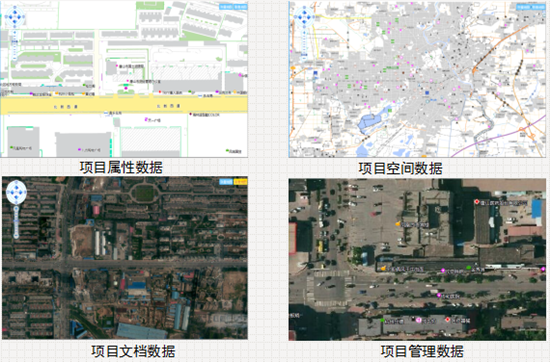Switch to blue vector layer in 项目文档数据
The height and width of the screenshot is (362, 550).
[226, 182]
